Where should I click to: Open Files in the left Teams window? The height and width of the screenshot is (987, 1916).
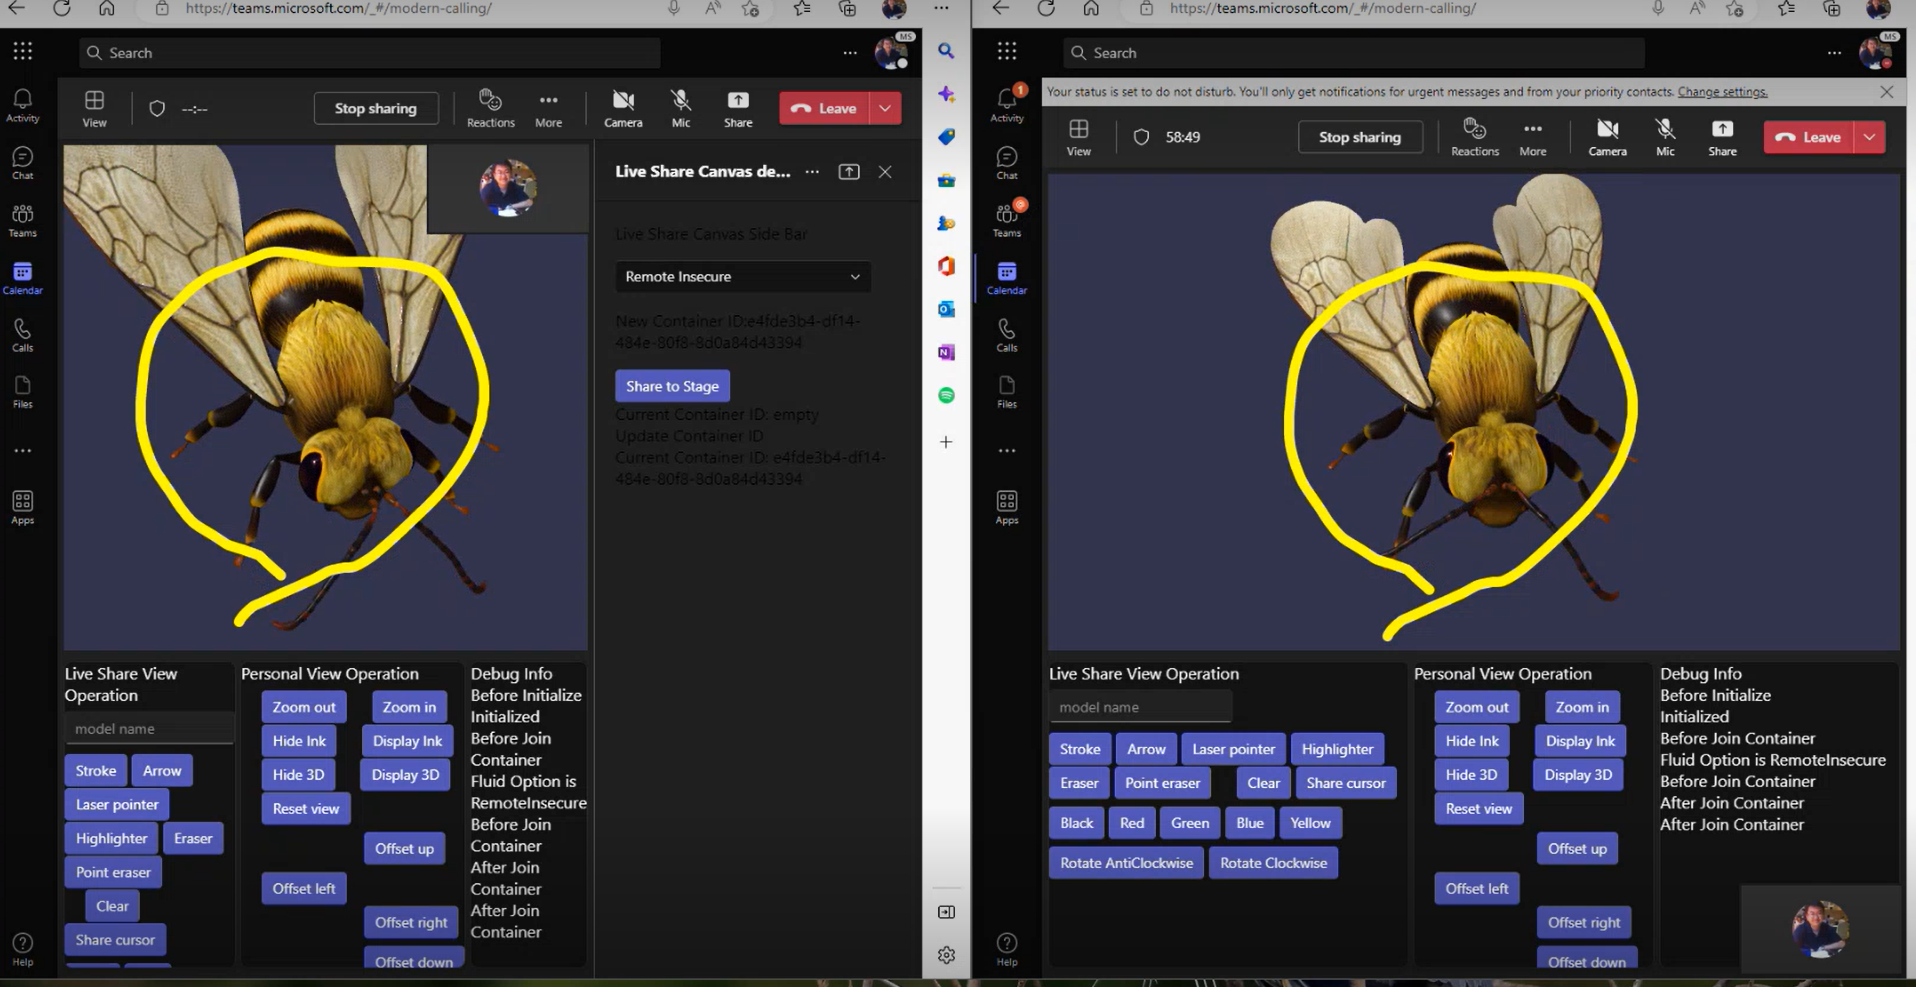tap(22, 392)
